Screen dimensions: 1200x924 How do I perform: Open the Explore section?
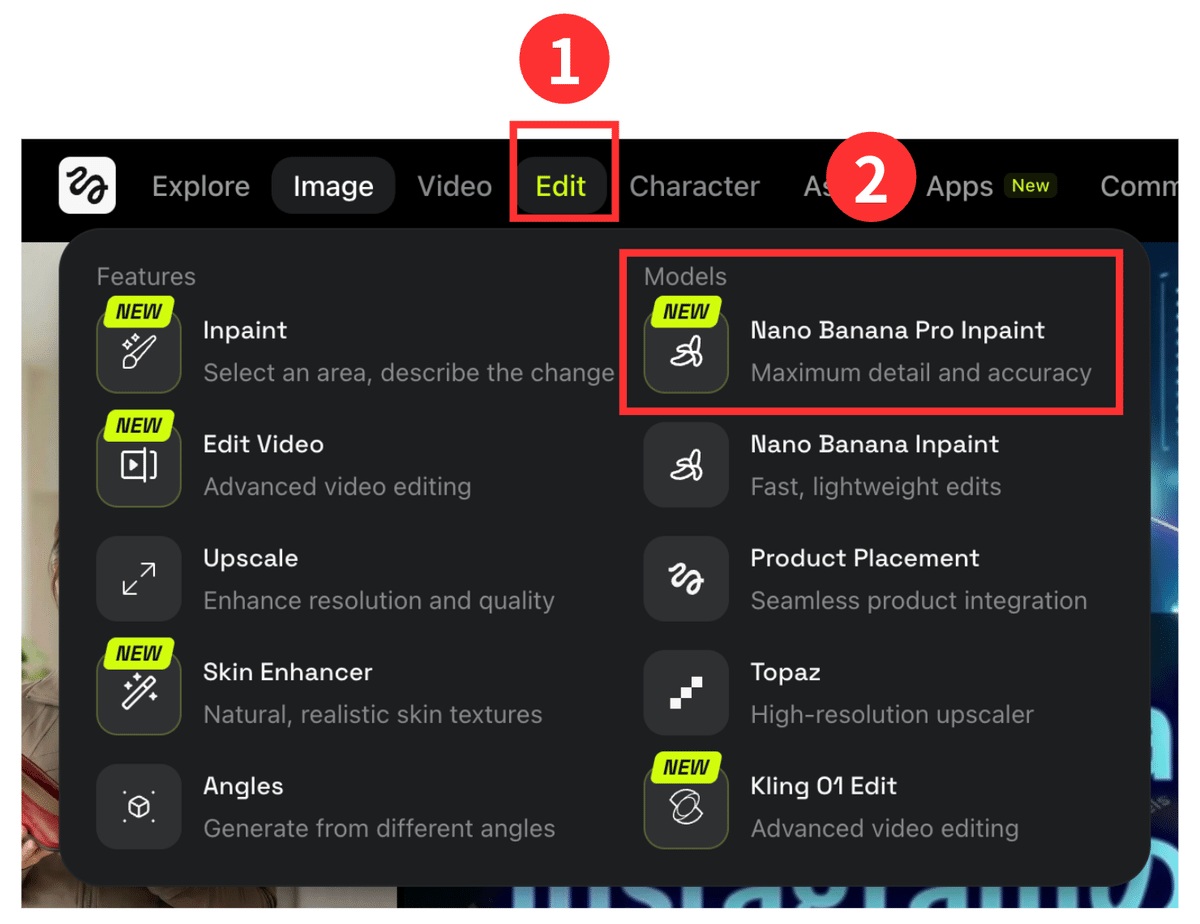coord(200,186)
